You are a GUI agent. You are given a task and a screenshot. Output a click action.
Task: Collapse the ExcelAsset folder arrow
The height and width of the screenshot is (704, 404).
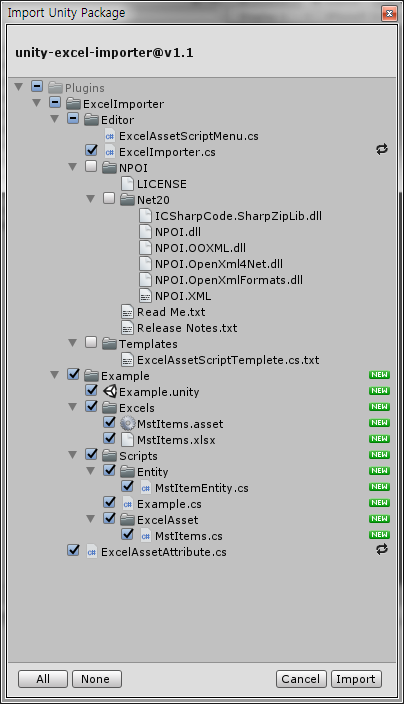(91, 519)
